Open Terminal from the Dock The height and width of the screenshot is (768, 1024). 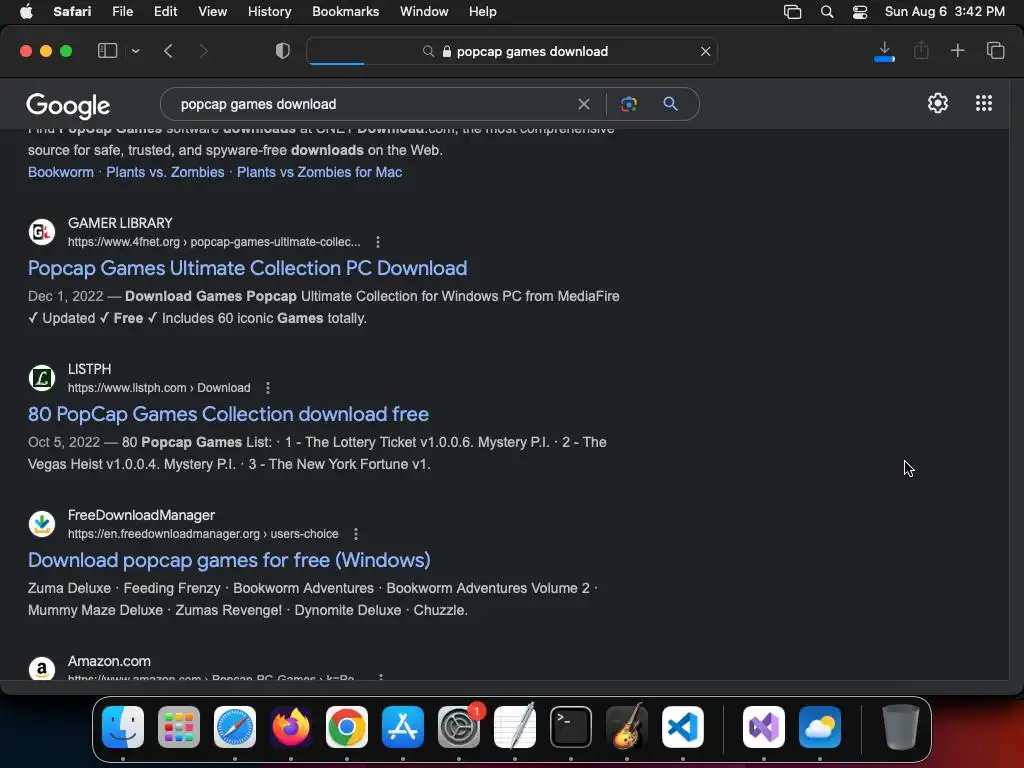coord(571,727)
